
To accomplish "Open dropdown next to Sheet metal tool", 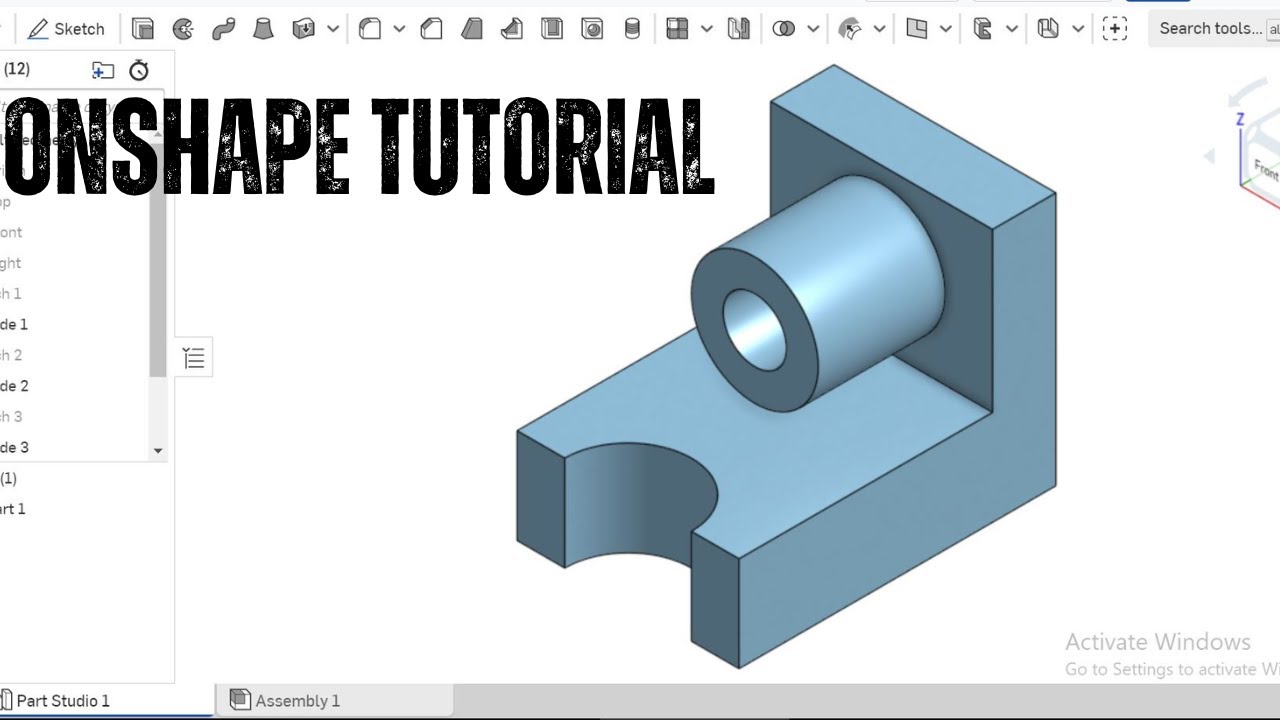I will 1077,29.
